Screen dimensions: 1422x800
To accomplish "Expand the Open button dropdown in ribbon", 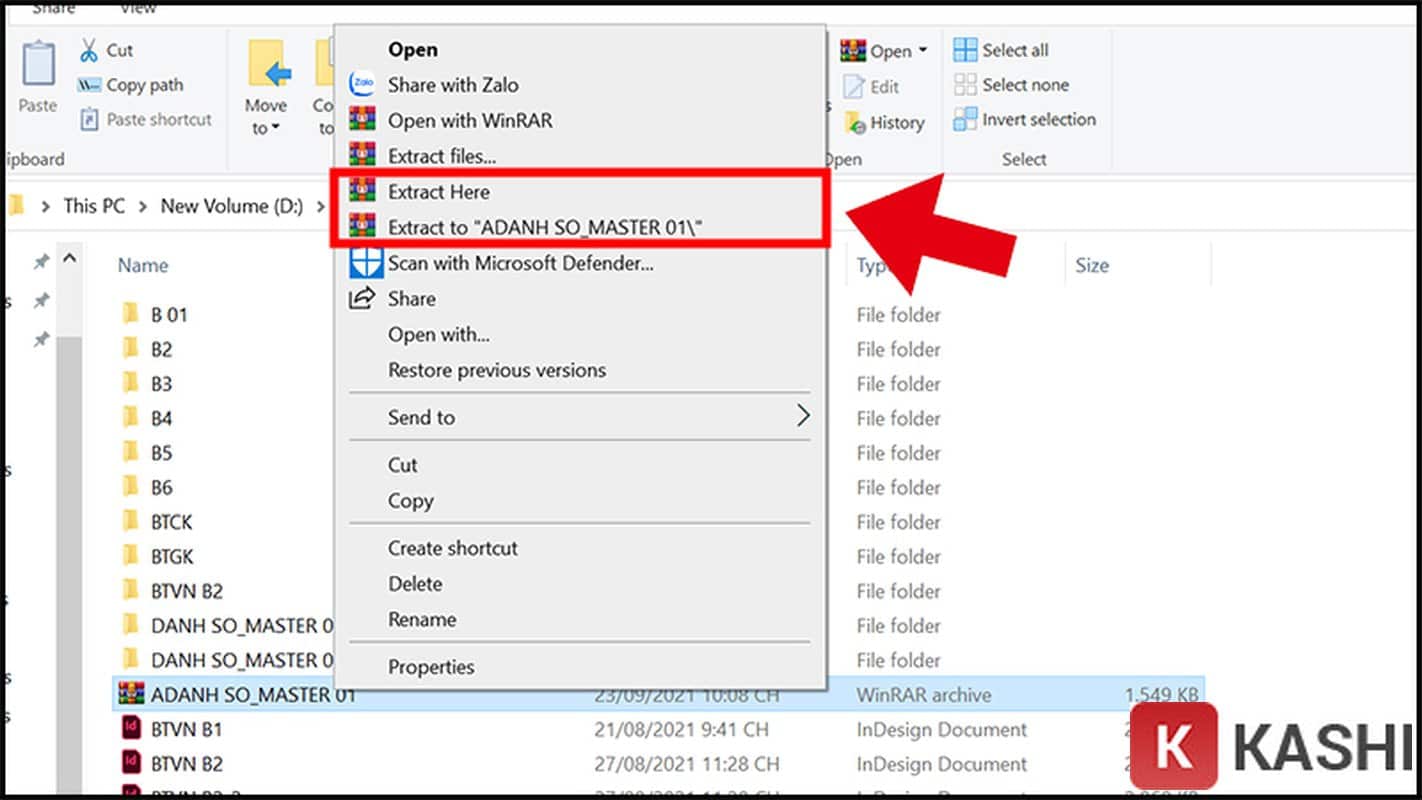I will pyautogui.click(x=922, y=50).
